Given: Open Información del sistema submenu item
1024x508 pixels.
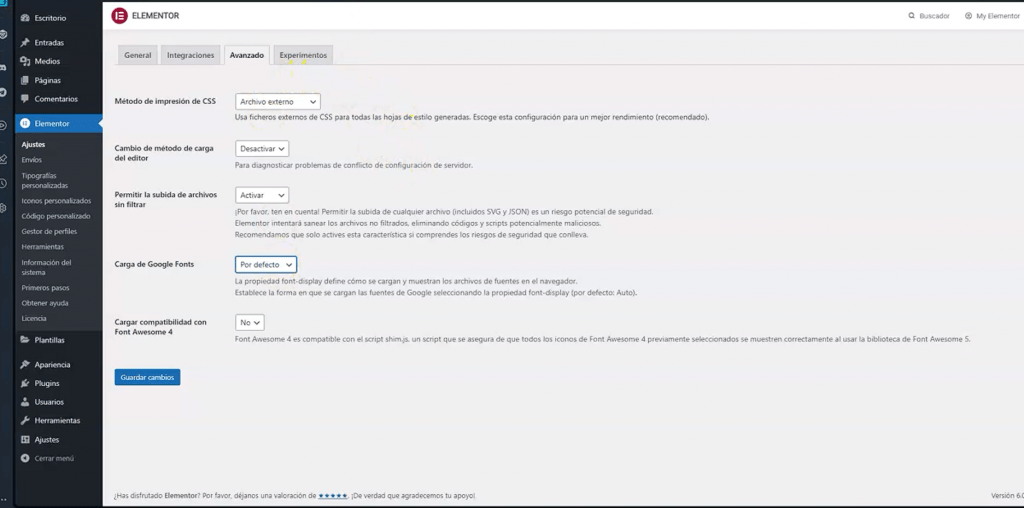Looking at the screenshot, I should coord(46,267).
